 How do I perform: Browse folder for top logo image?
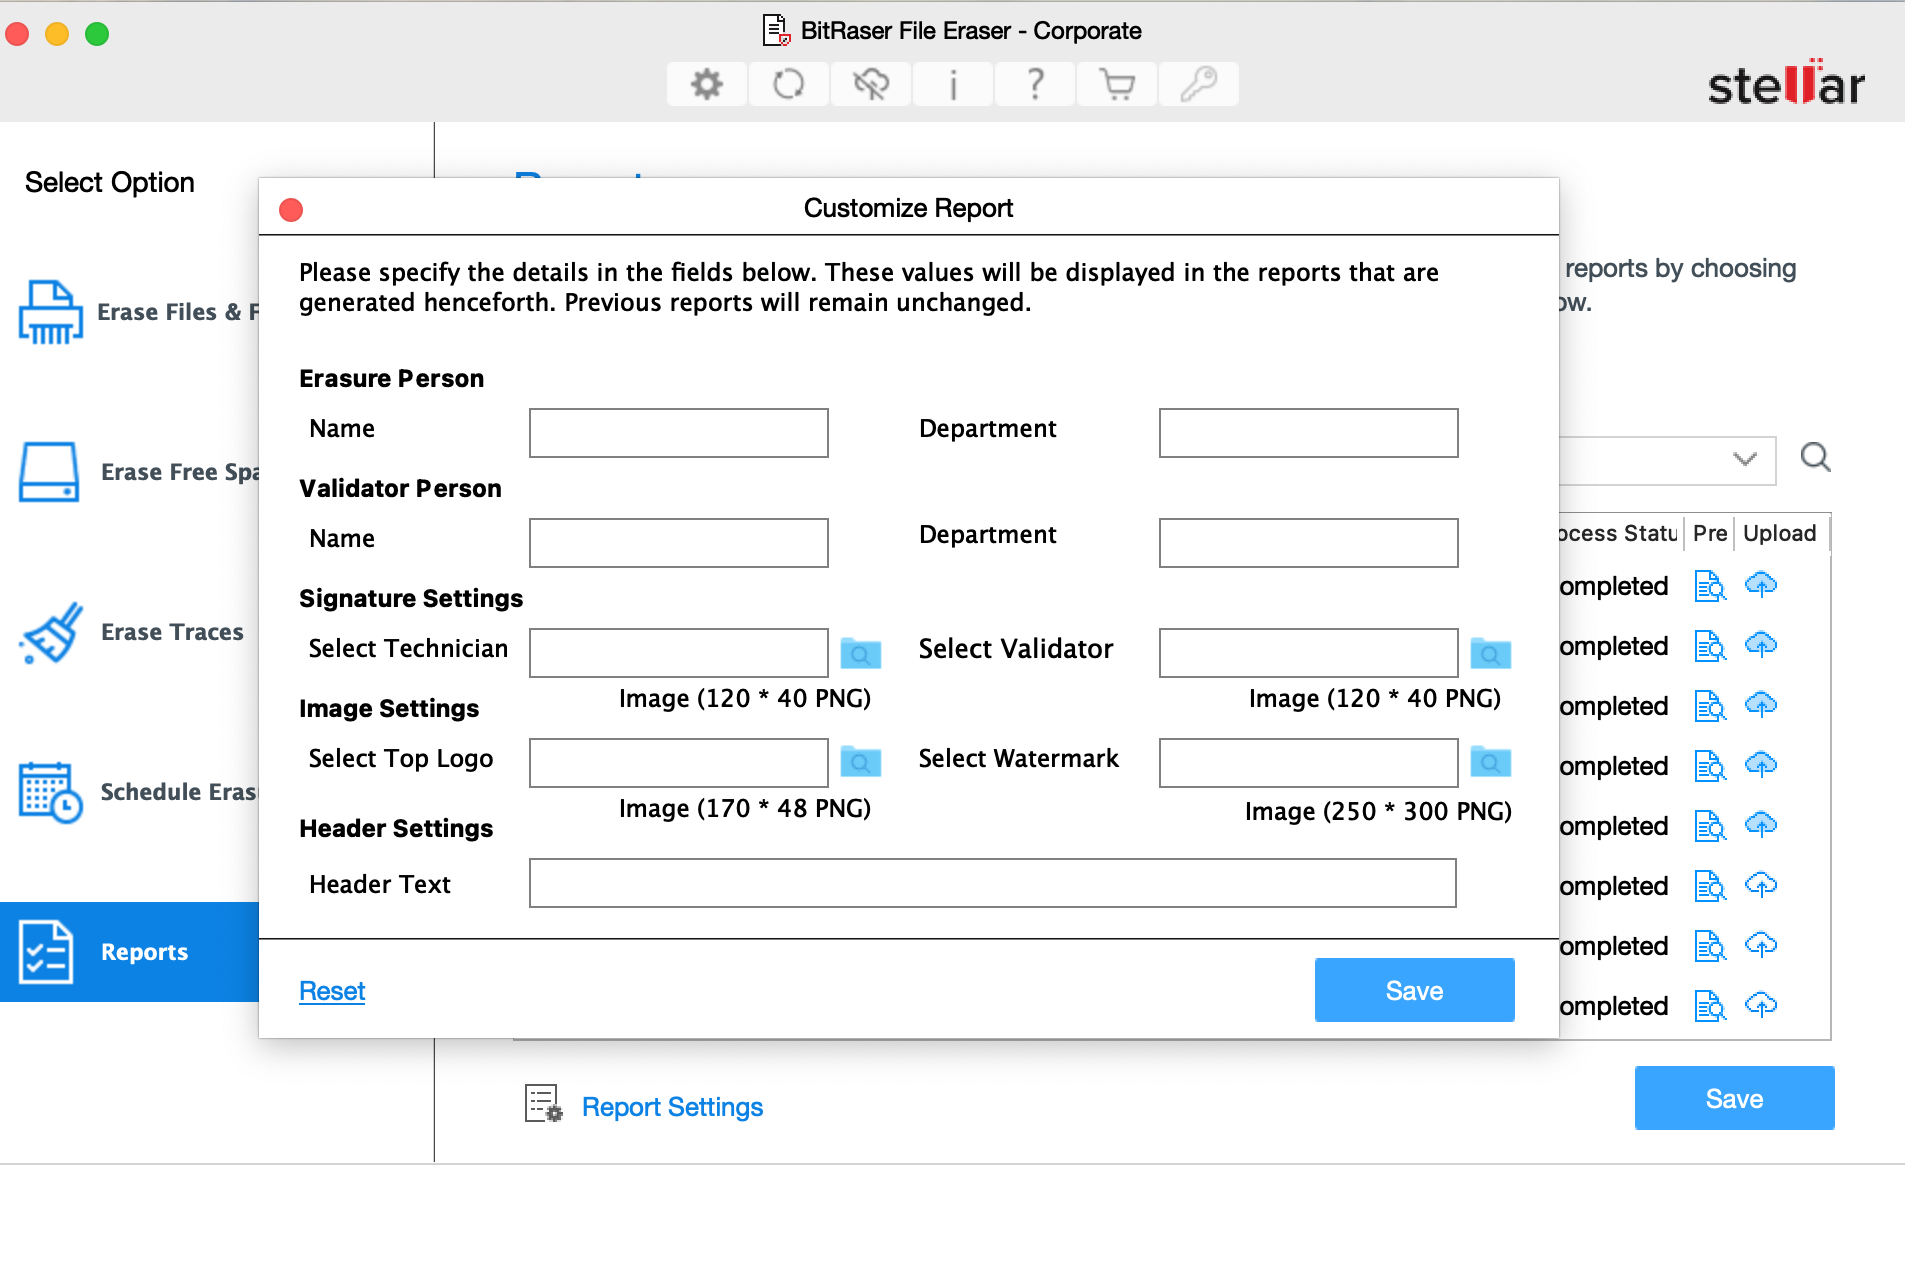860,762
